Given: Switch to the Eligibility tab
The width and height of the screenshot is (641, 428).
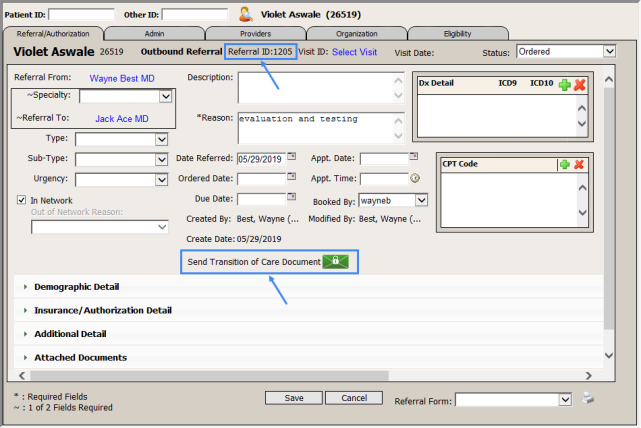Looking at the screenshot, I should 459,33.
